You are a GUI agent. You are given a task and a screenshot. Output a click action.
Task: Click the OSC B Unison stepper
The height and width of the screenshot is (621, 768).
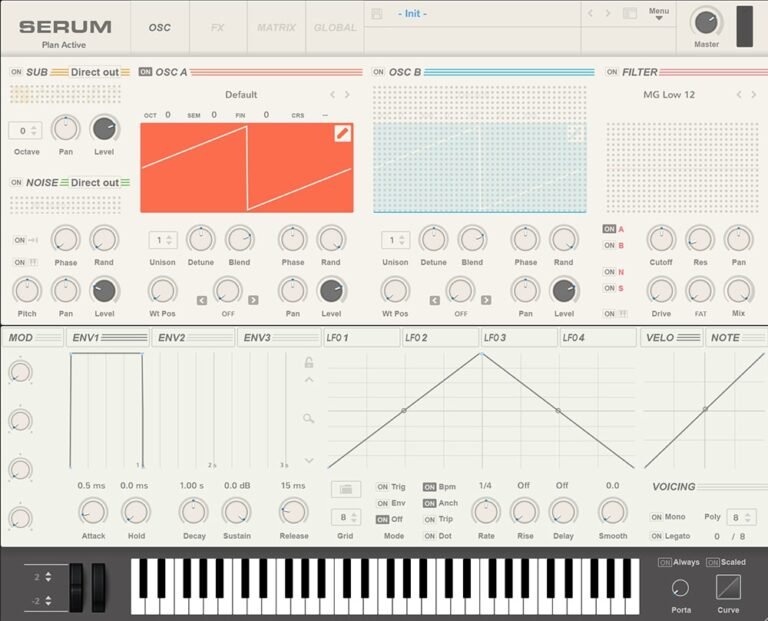tap(396, 240)
